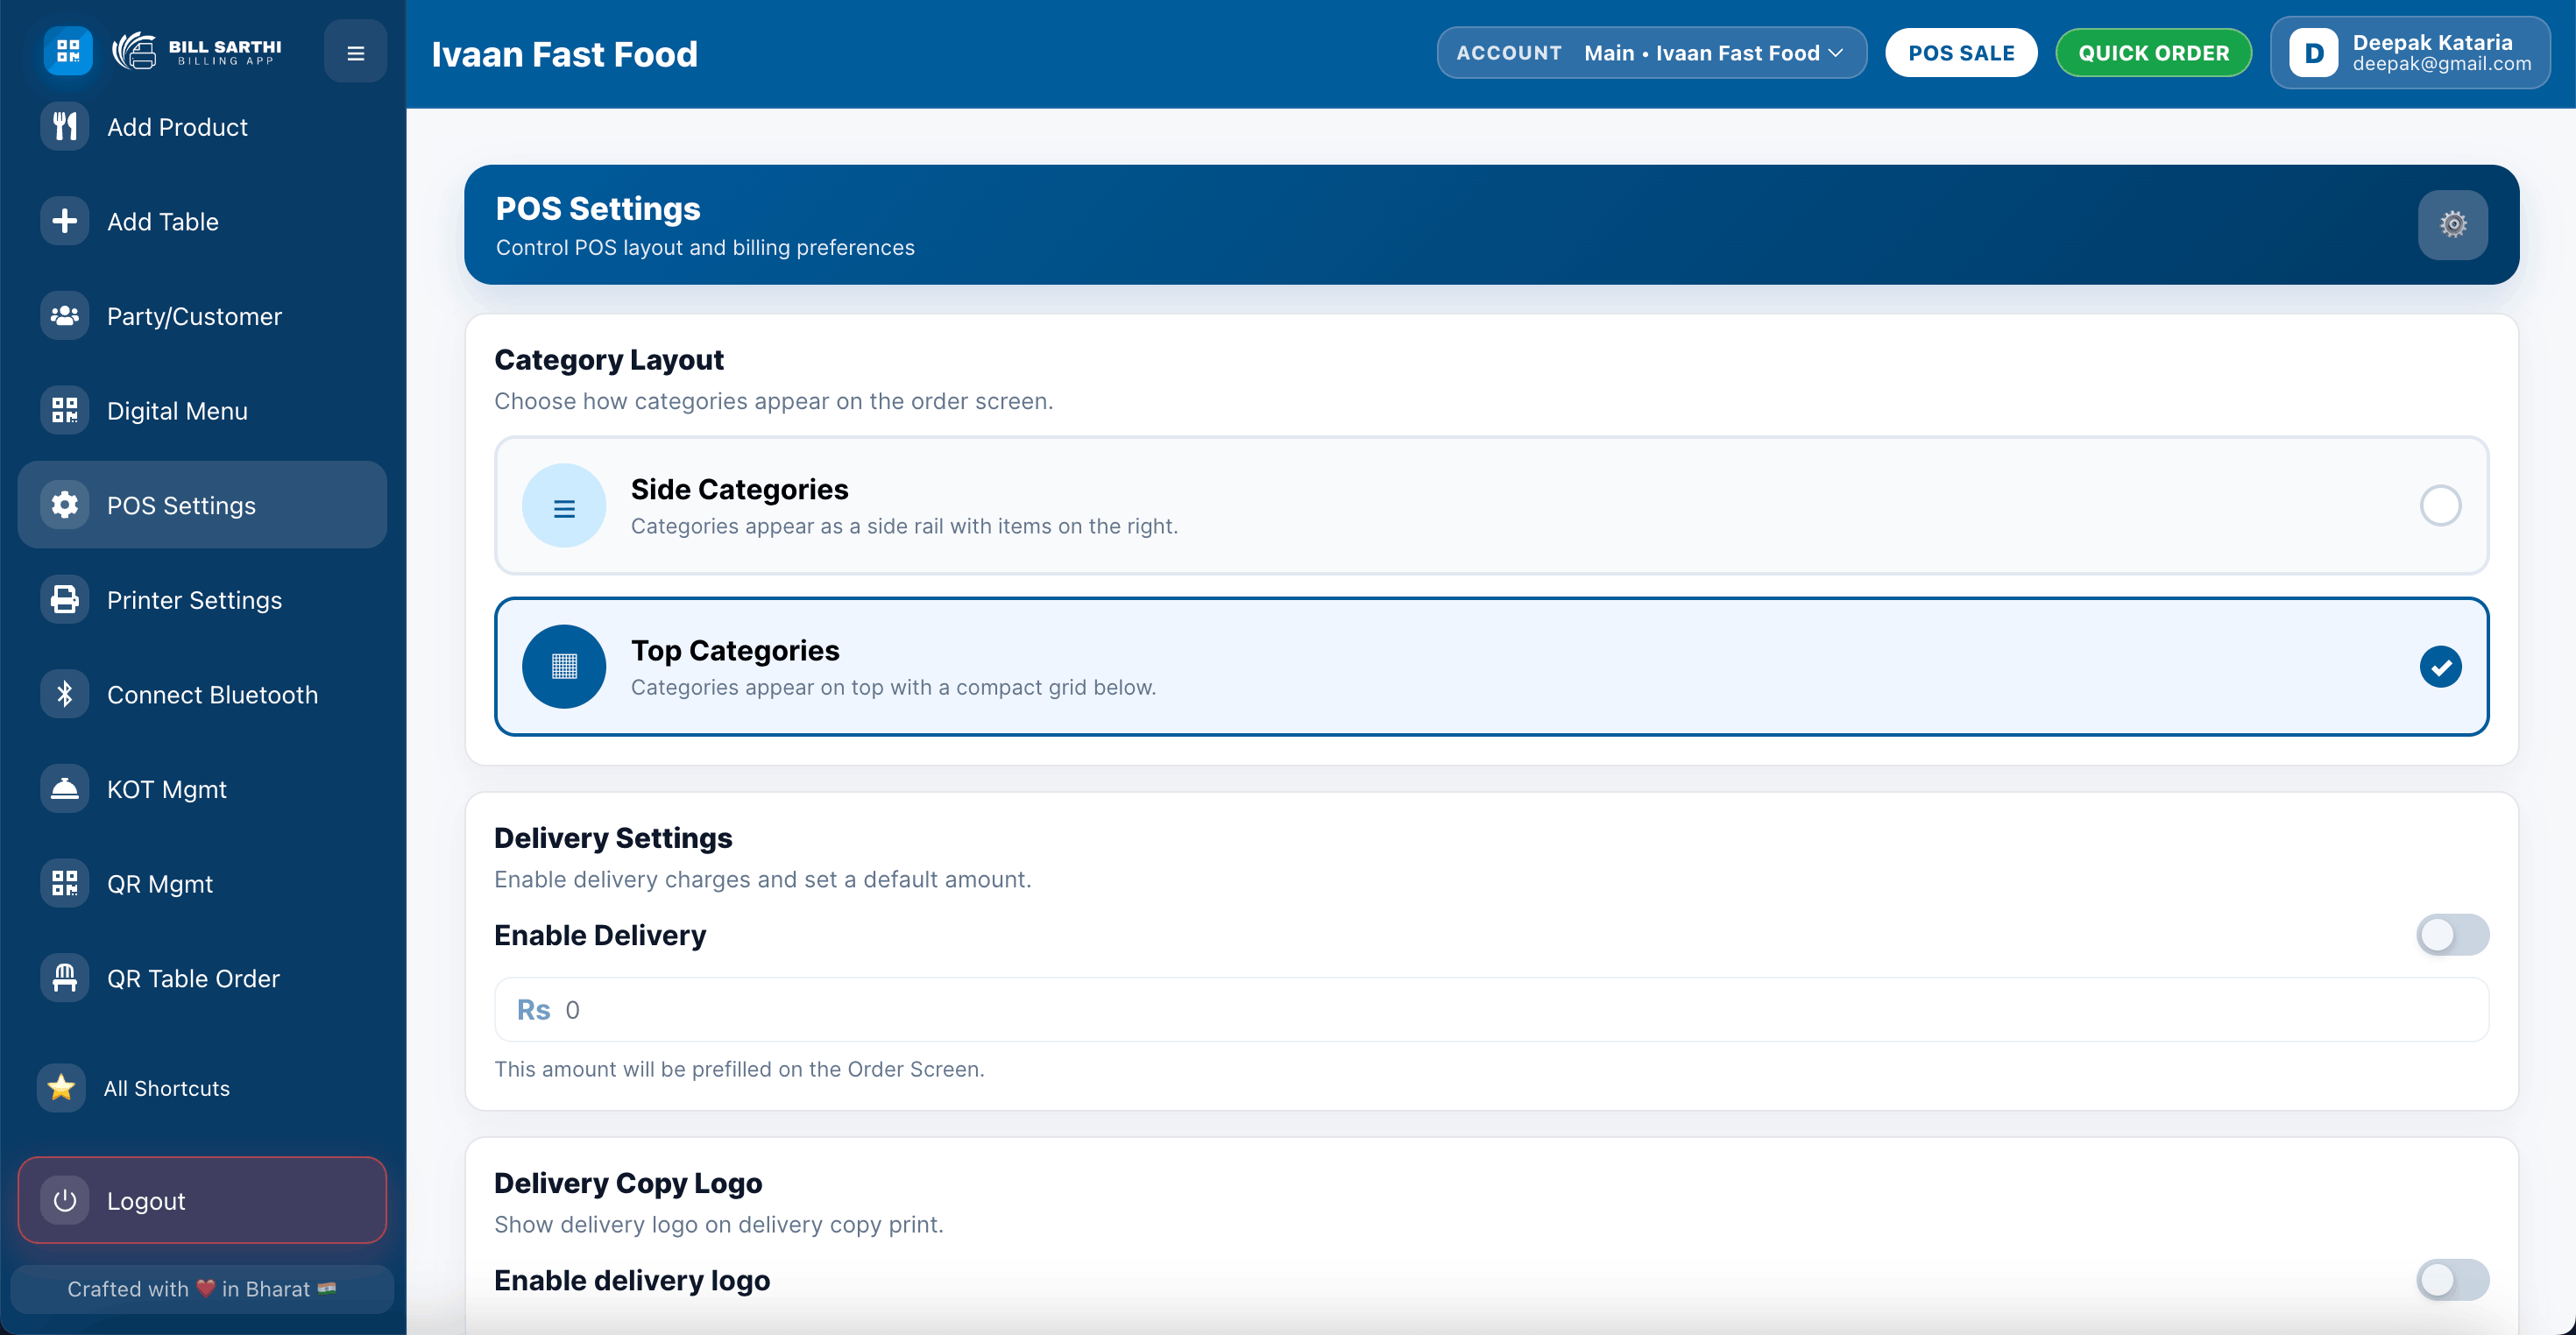Click the gear icon in POS Settings header
Image resolution: width=2576 pixels, height=1335 pixels.
(2452, 225)
